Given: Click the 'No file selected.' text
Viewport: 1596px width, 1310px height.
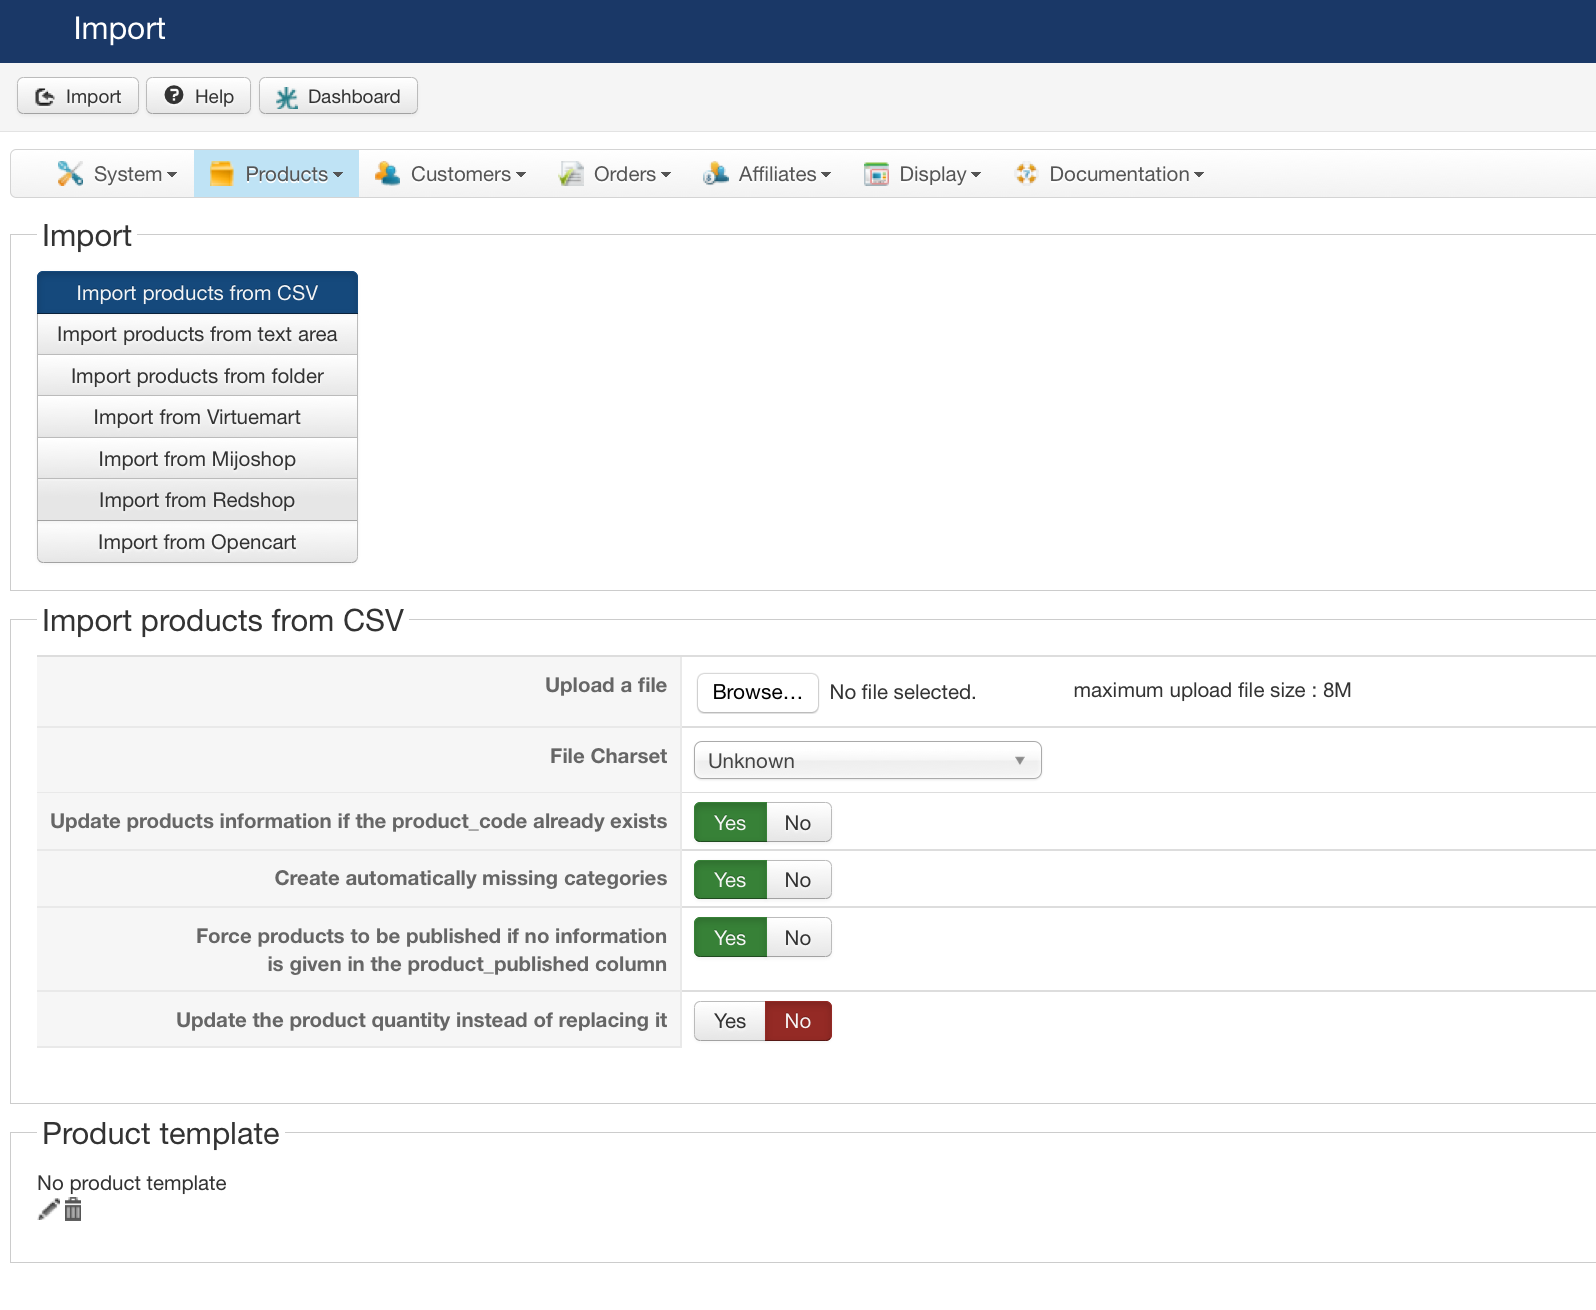Looking at the screenshot, I should click(x=902, y=692).
